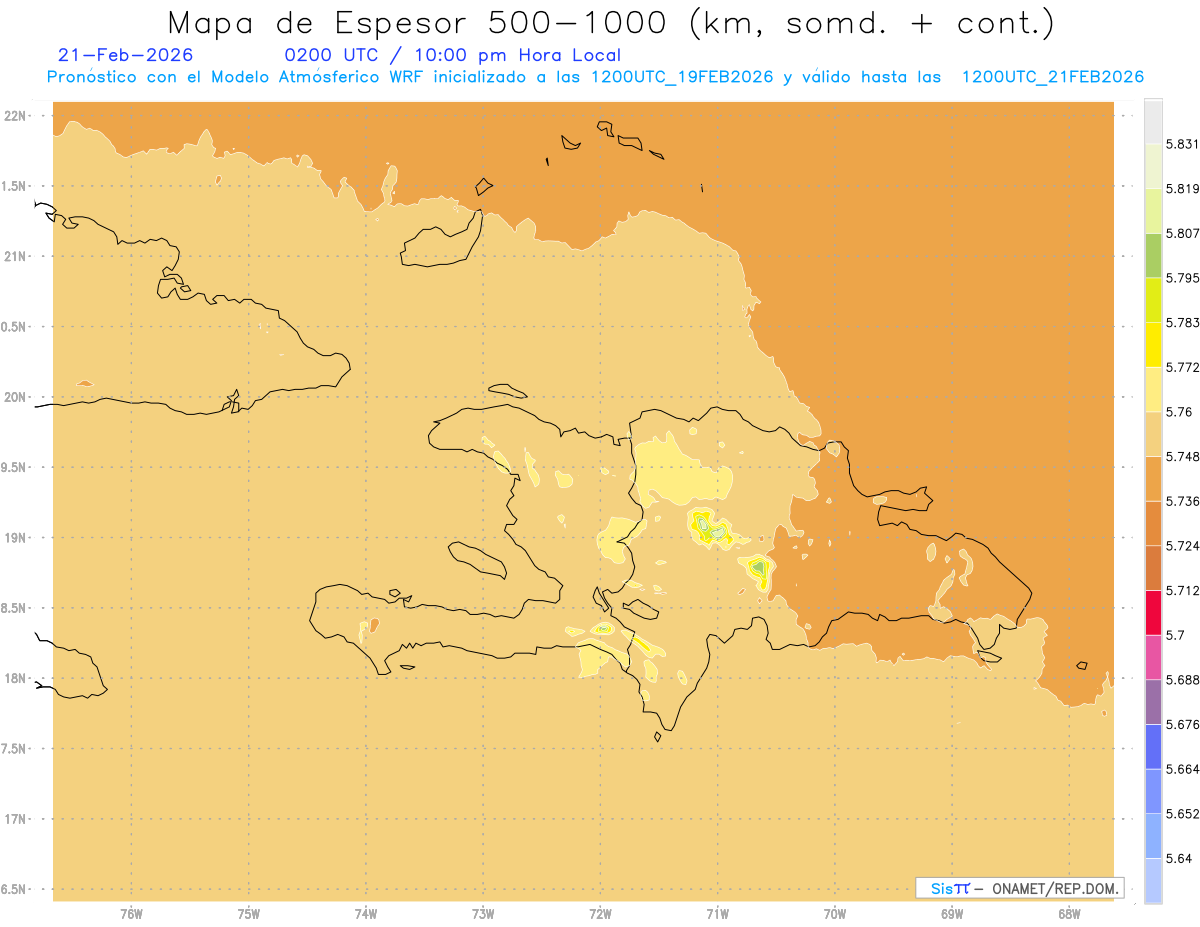Screen dimensions: 1200x927
Task: Click the latitude label 18N
Action: click(15, 678)
